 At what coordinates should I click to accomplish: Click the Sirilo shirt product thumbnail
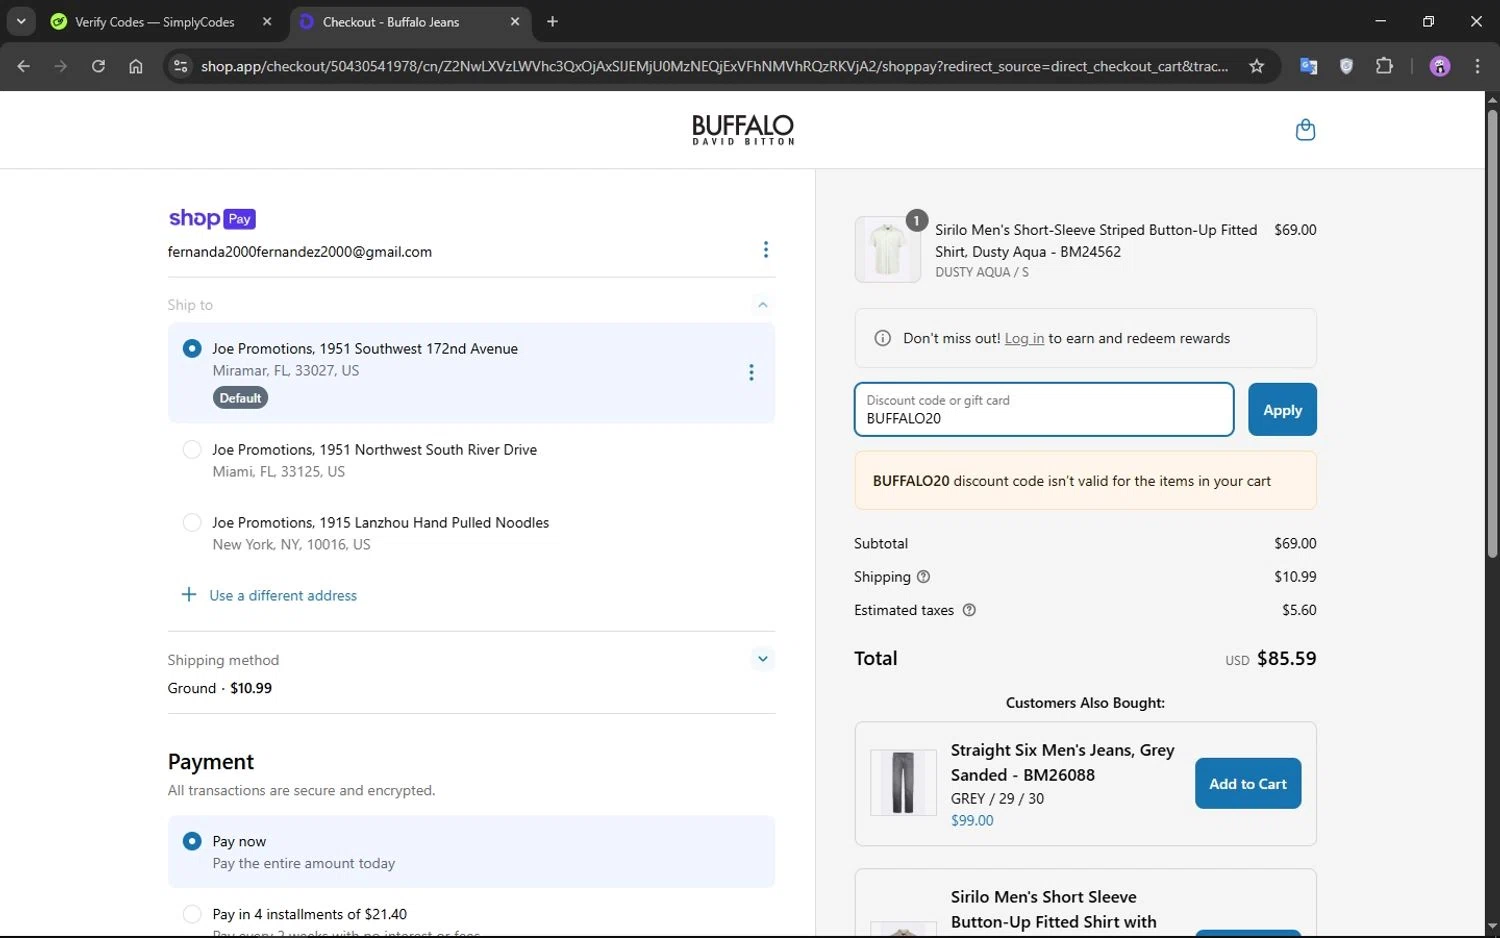[888, 250]
